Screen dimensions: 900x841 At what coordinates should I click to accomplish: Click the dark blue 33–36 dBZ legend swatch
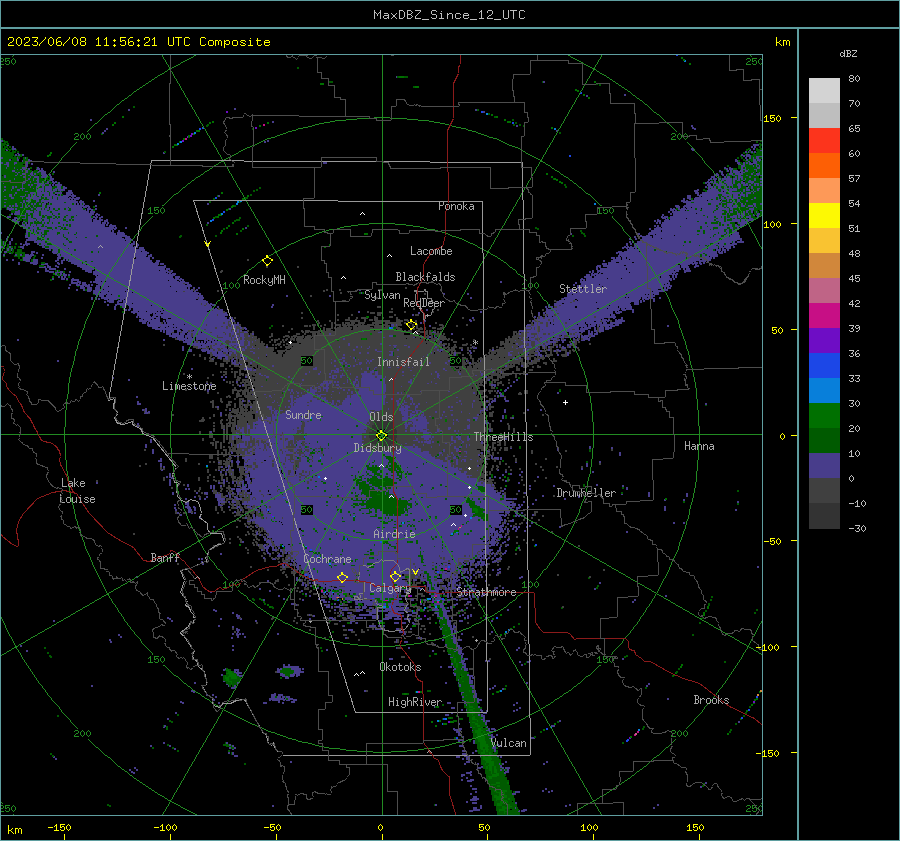tap(824, 366)
